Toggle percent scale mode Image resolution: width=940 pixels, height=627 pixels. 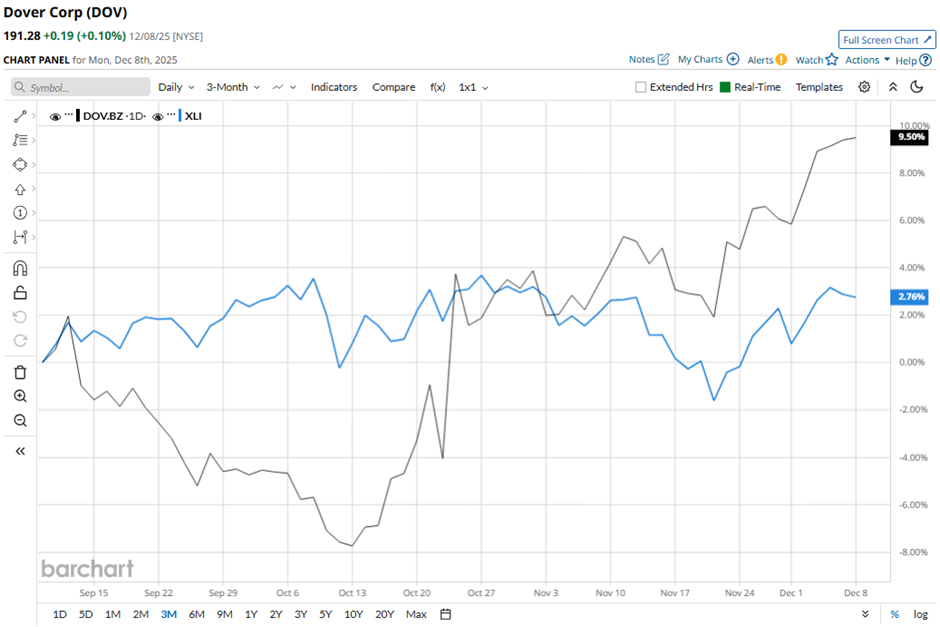[894, 614]
